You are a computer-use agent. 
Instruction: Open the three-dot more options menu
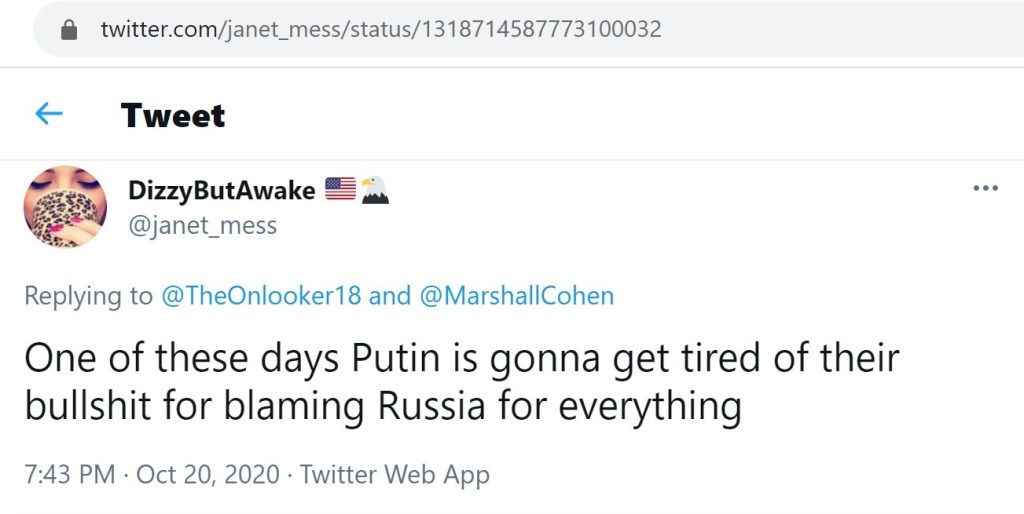tap(986, 189)
